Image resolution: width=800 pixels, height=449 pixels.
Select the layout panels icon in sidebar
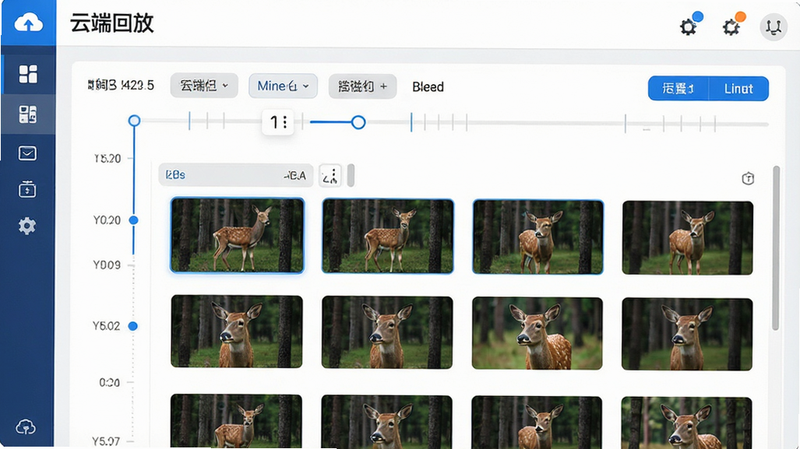click(x=28, y=114)
